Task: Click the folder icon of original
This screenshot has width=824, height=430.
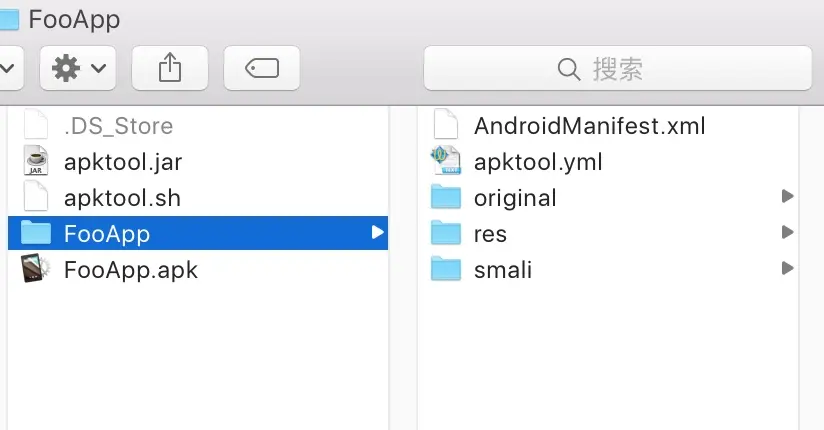Action: coord(446,197)
